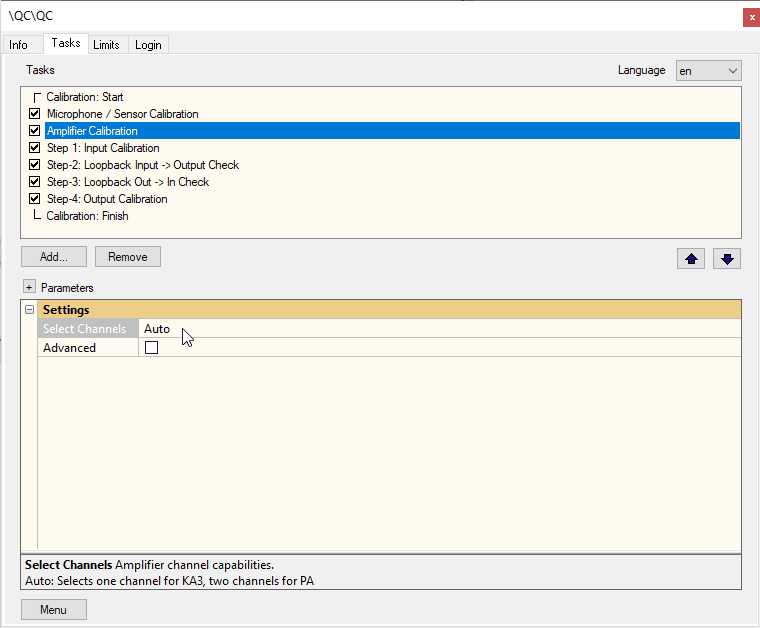Enable the Advanced settings checkbox

[x=151, y=347]
